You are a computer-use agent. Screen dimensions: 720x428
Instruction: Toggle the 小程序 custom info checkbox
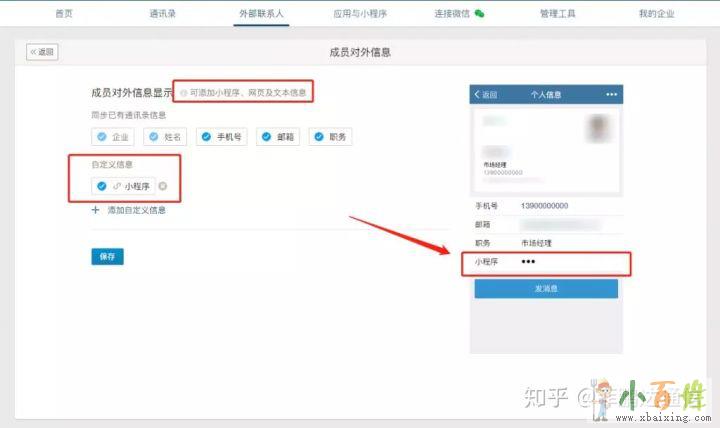[101, 186]
